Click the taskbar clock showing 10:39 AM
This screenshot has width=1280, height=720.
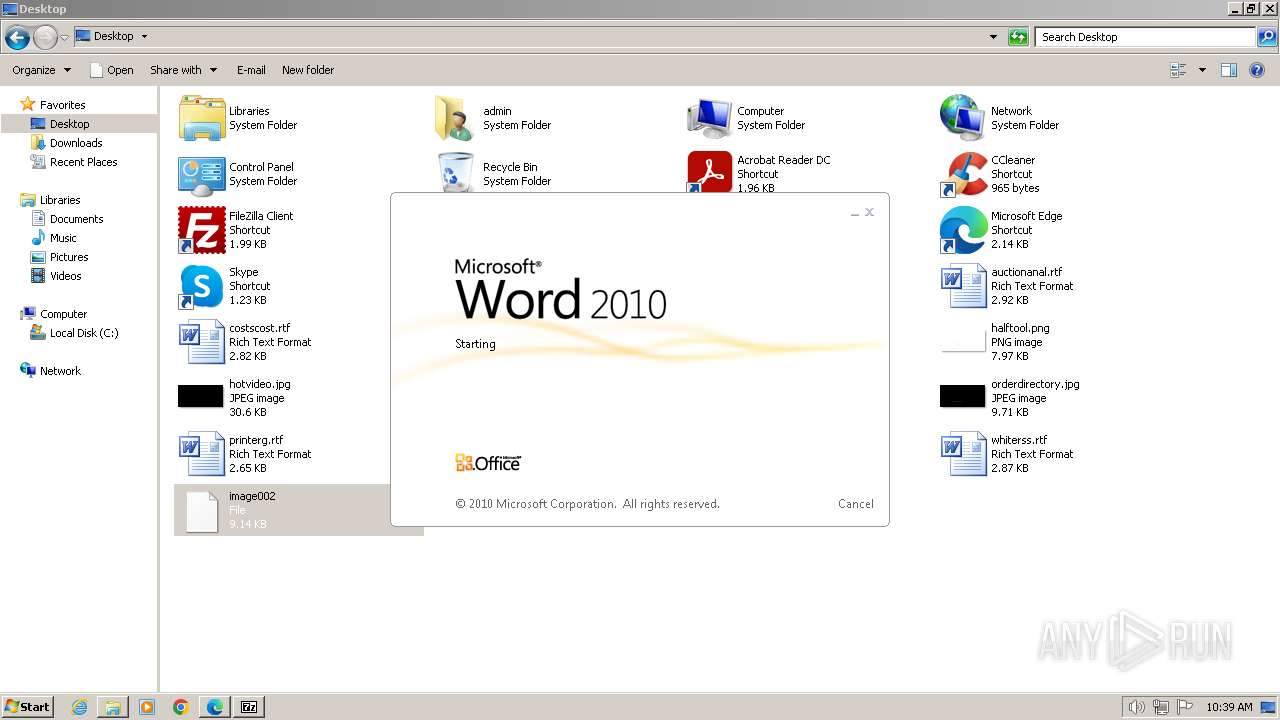pyautogui.click(x=1229, y=707)
